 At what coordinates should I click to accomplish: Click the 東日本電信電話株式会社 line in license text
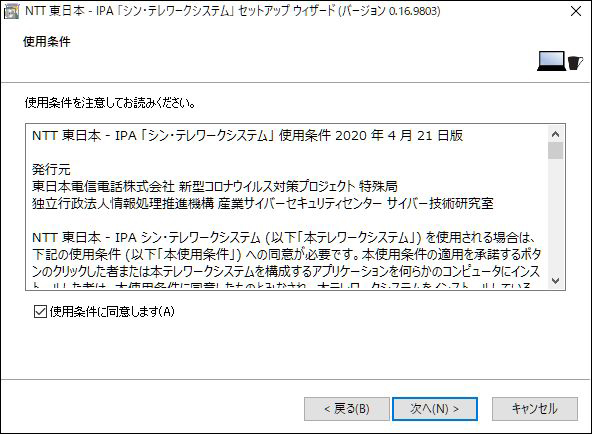coord(215,186)
